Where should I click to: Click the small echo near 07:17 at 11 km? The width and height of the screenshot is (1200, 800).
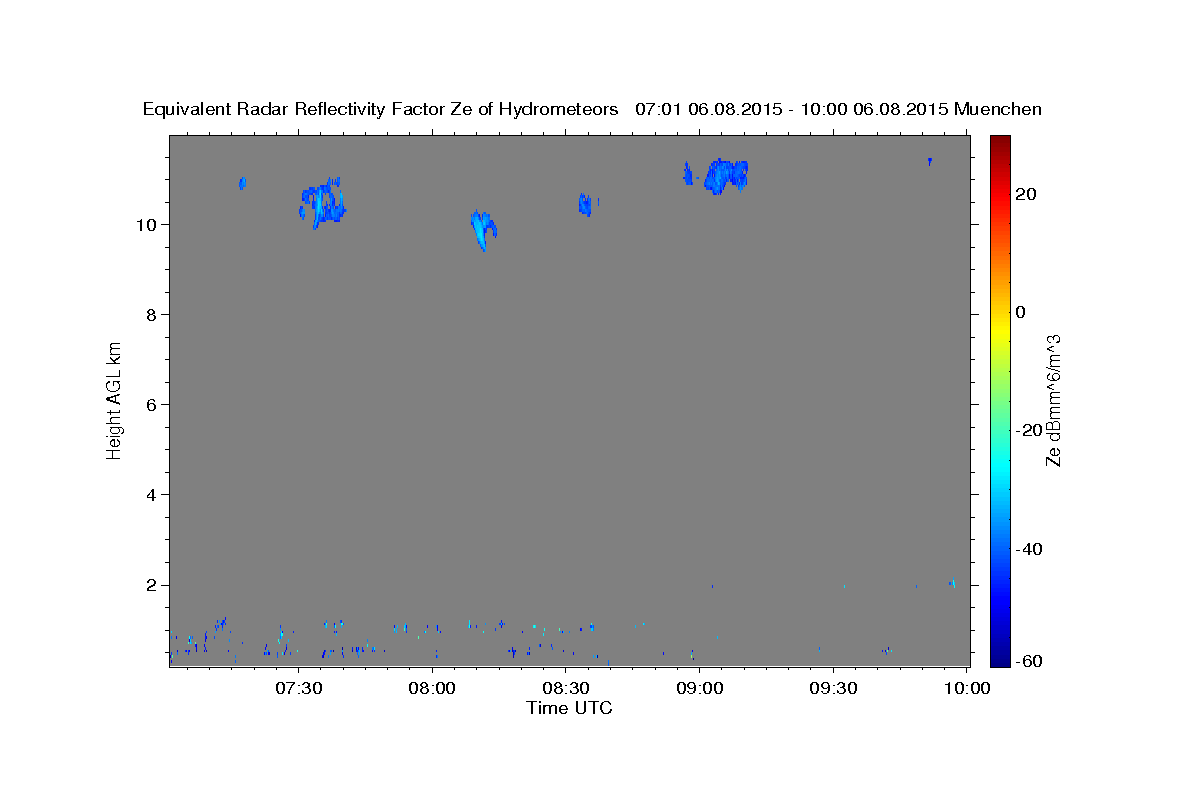[x=242, y=183]
